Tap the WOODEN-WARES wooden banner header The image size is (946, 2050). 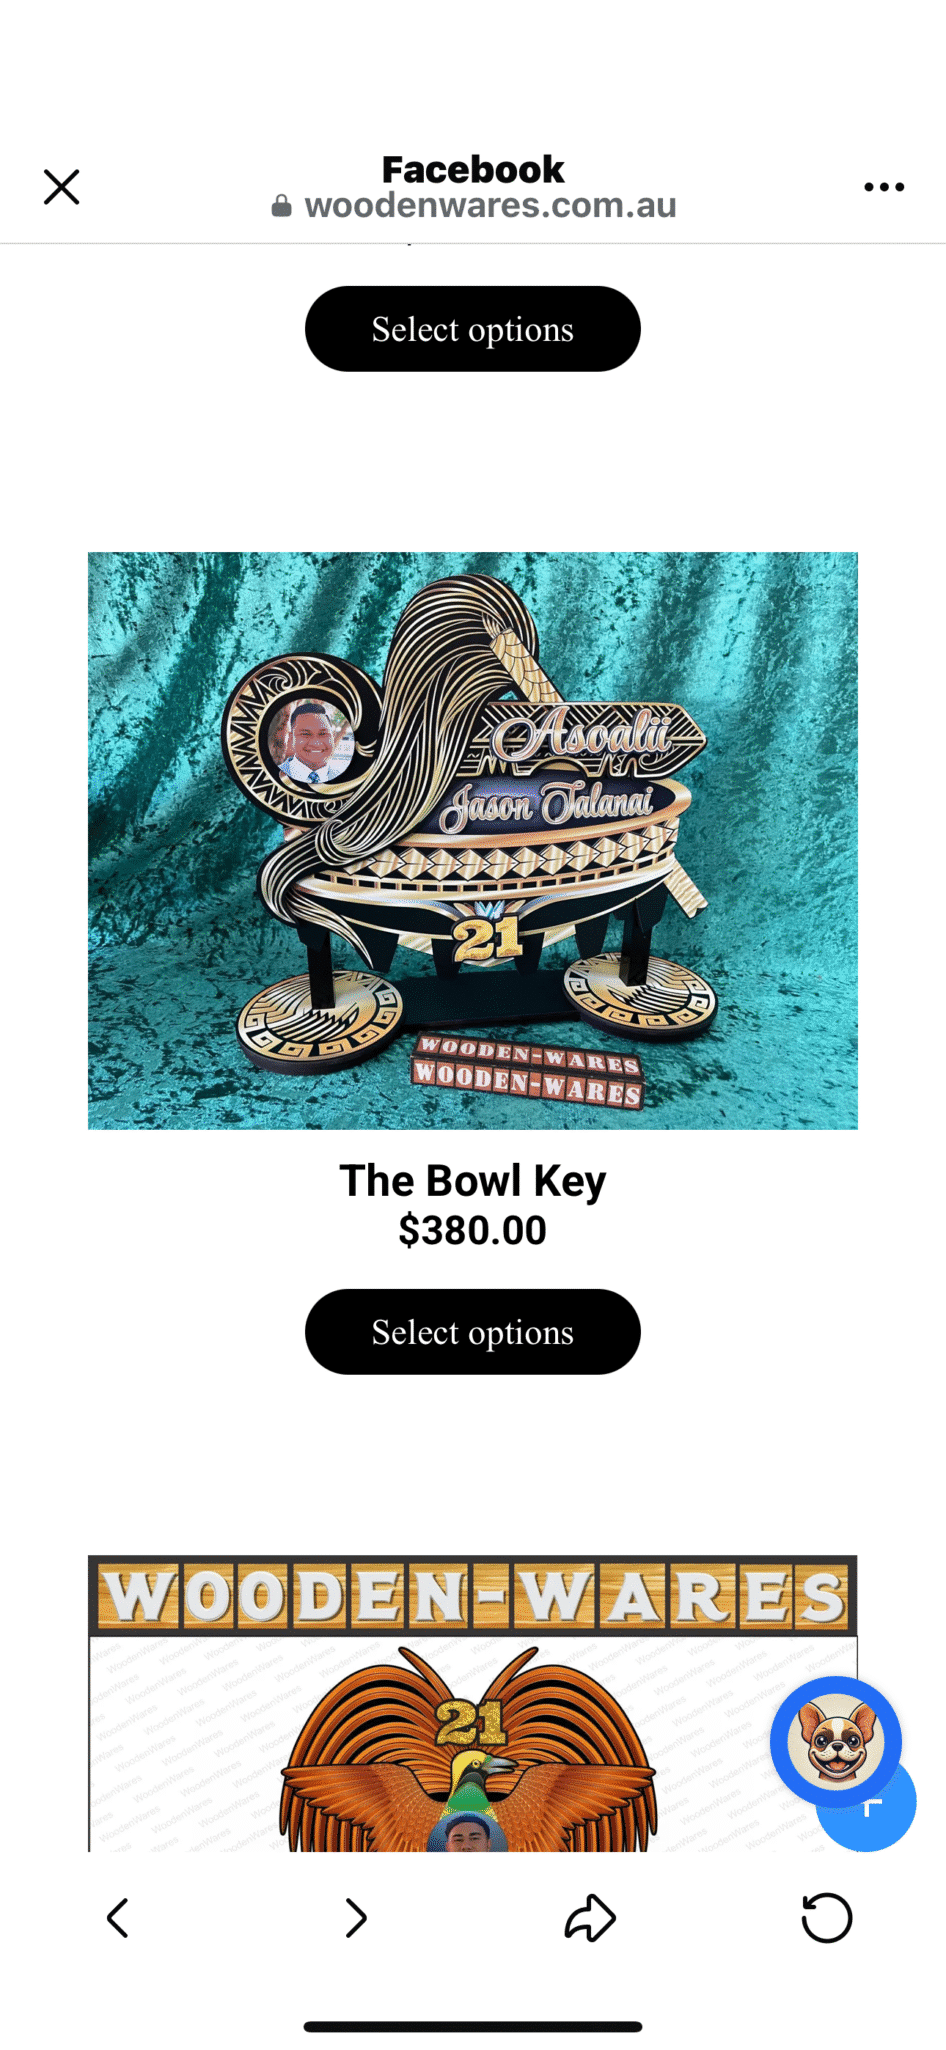point(473,1596)
